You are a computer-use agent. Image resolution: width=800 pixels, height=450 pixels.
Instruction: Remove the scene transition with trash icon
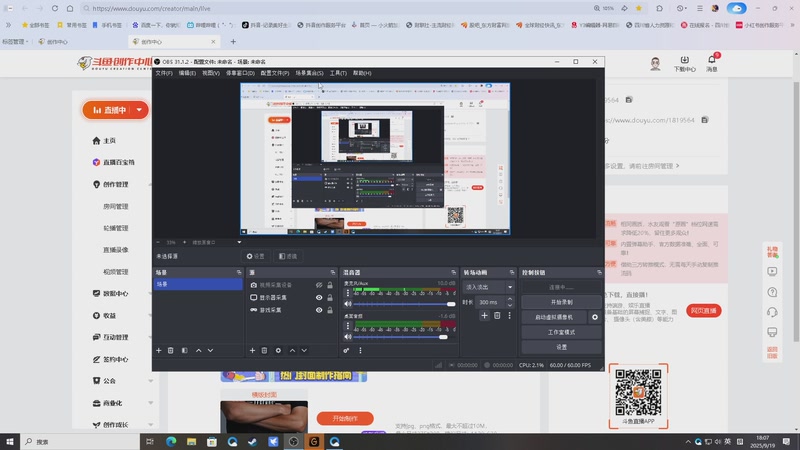point(497,316)
